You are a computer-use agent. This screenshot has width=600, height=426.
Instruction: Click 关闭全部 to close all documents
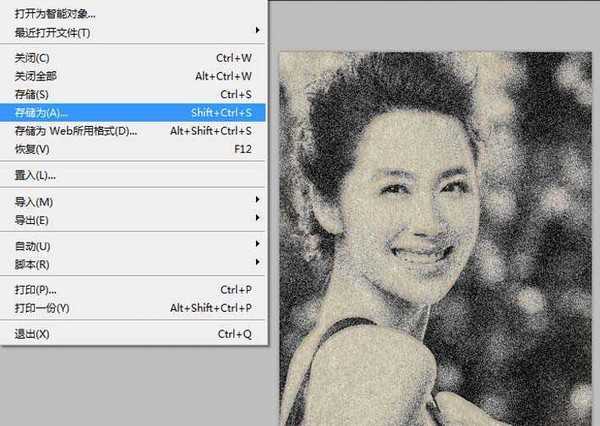click(x=38, y=76)
